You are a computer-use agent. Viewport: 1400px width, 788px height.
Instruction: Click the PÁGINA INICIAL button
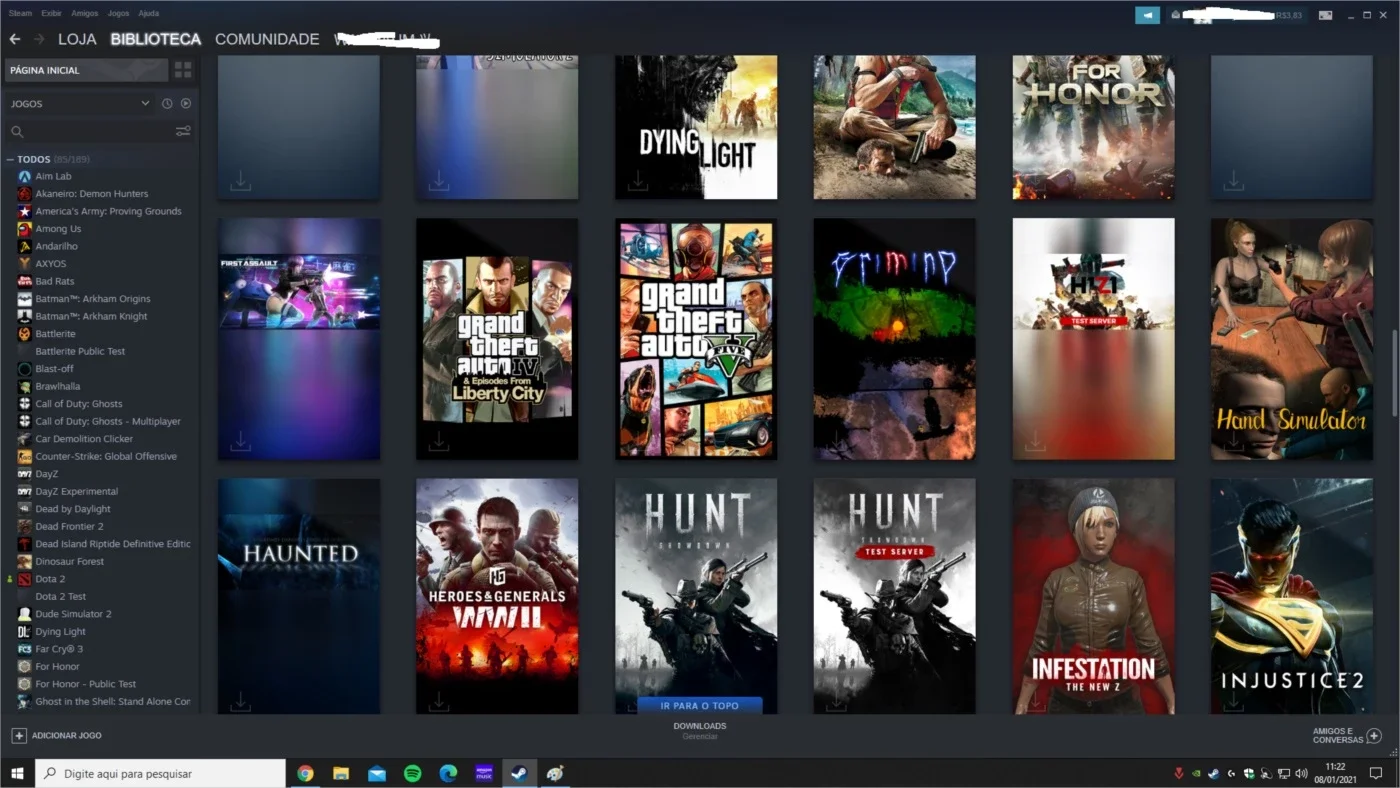click(87, 70)
